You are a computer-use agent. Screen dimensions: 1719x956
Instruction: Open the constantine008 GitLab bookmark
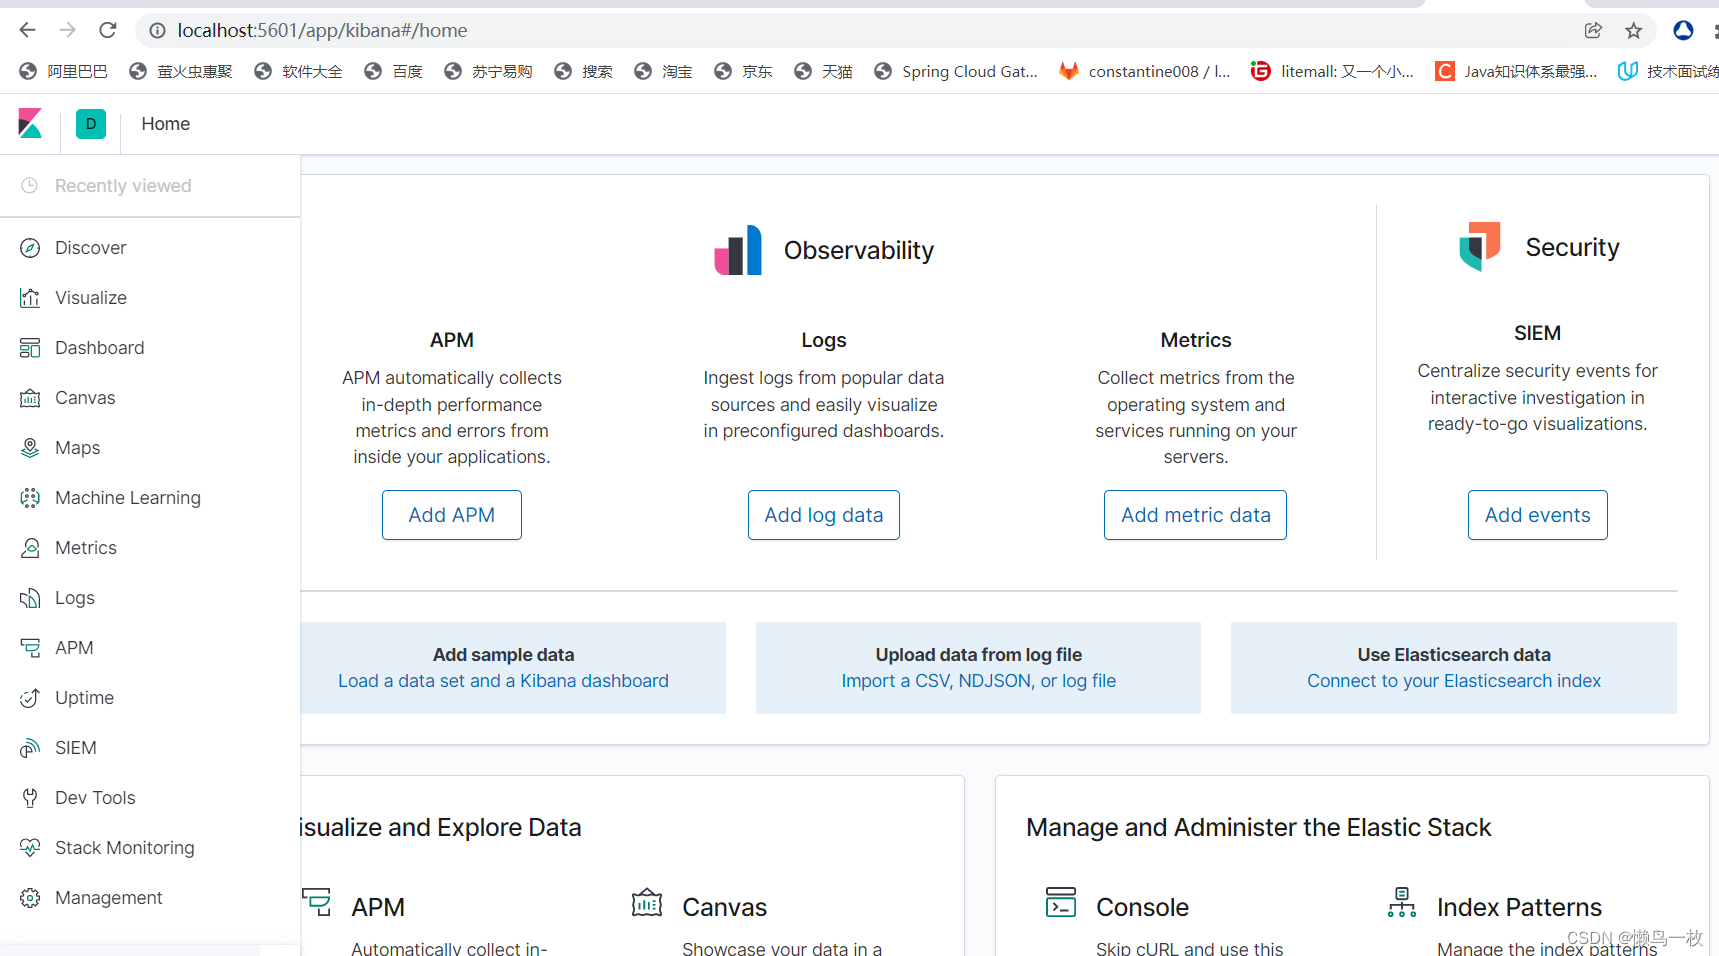tap(1145, 72)
